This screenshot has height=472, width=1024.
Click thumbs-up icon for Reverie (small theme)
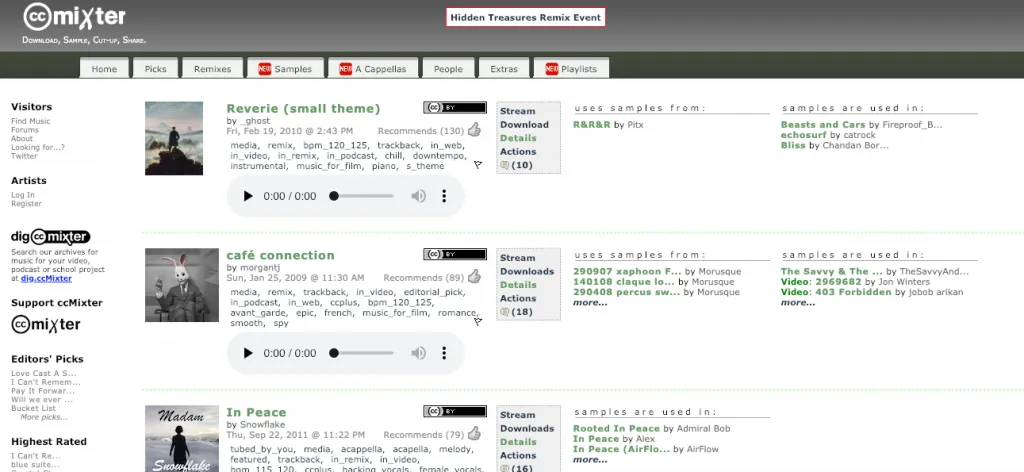pyautogui.click(x=475, y=130)
